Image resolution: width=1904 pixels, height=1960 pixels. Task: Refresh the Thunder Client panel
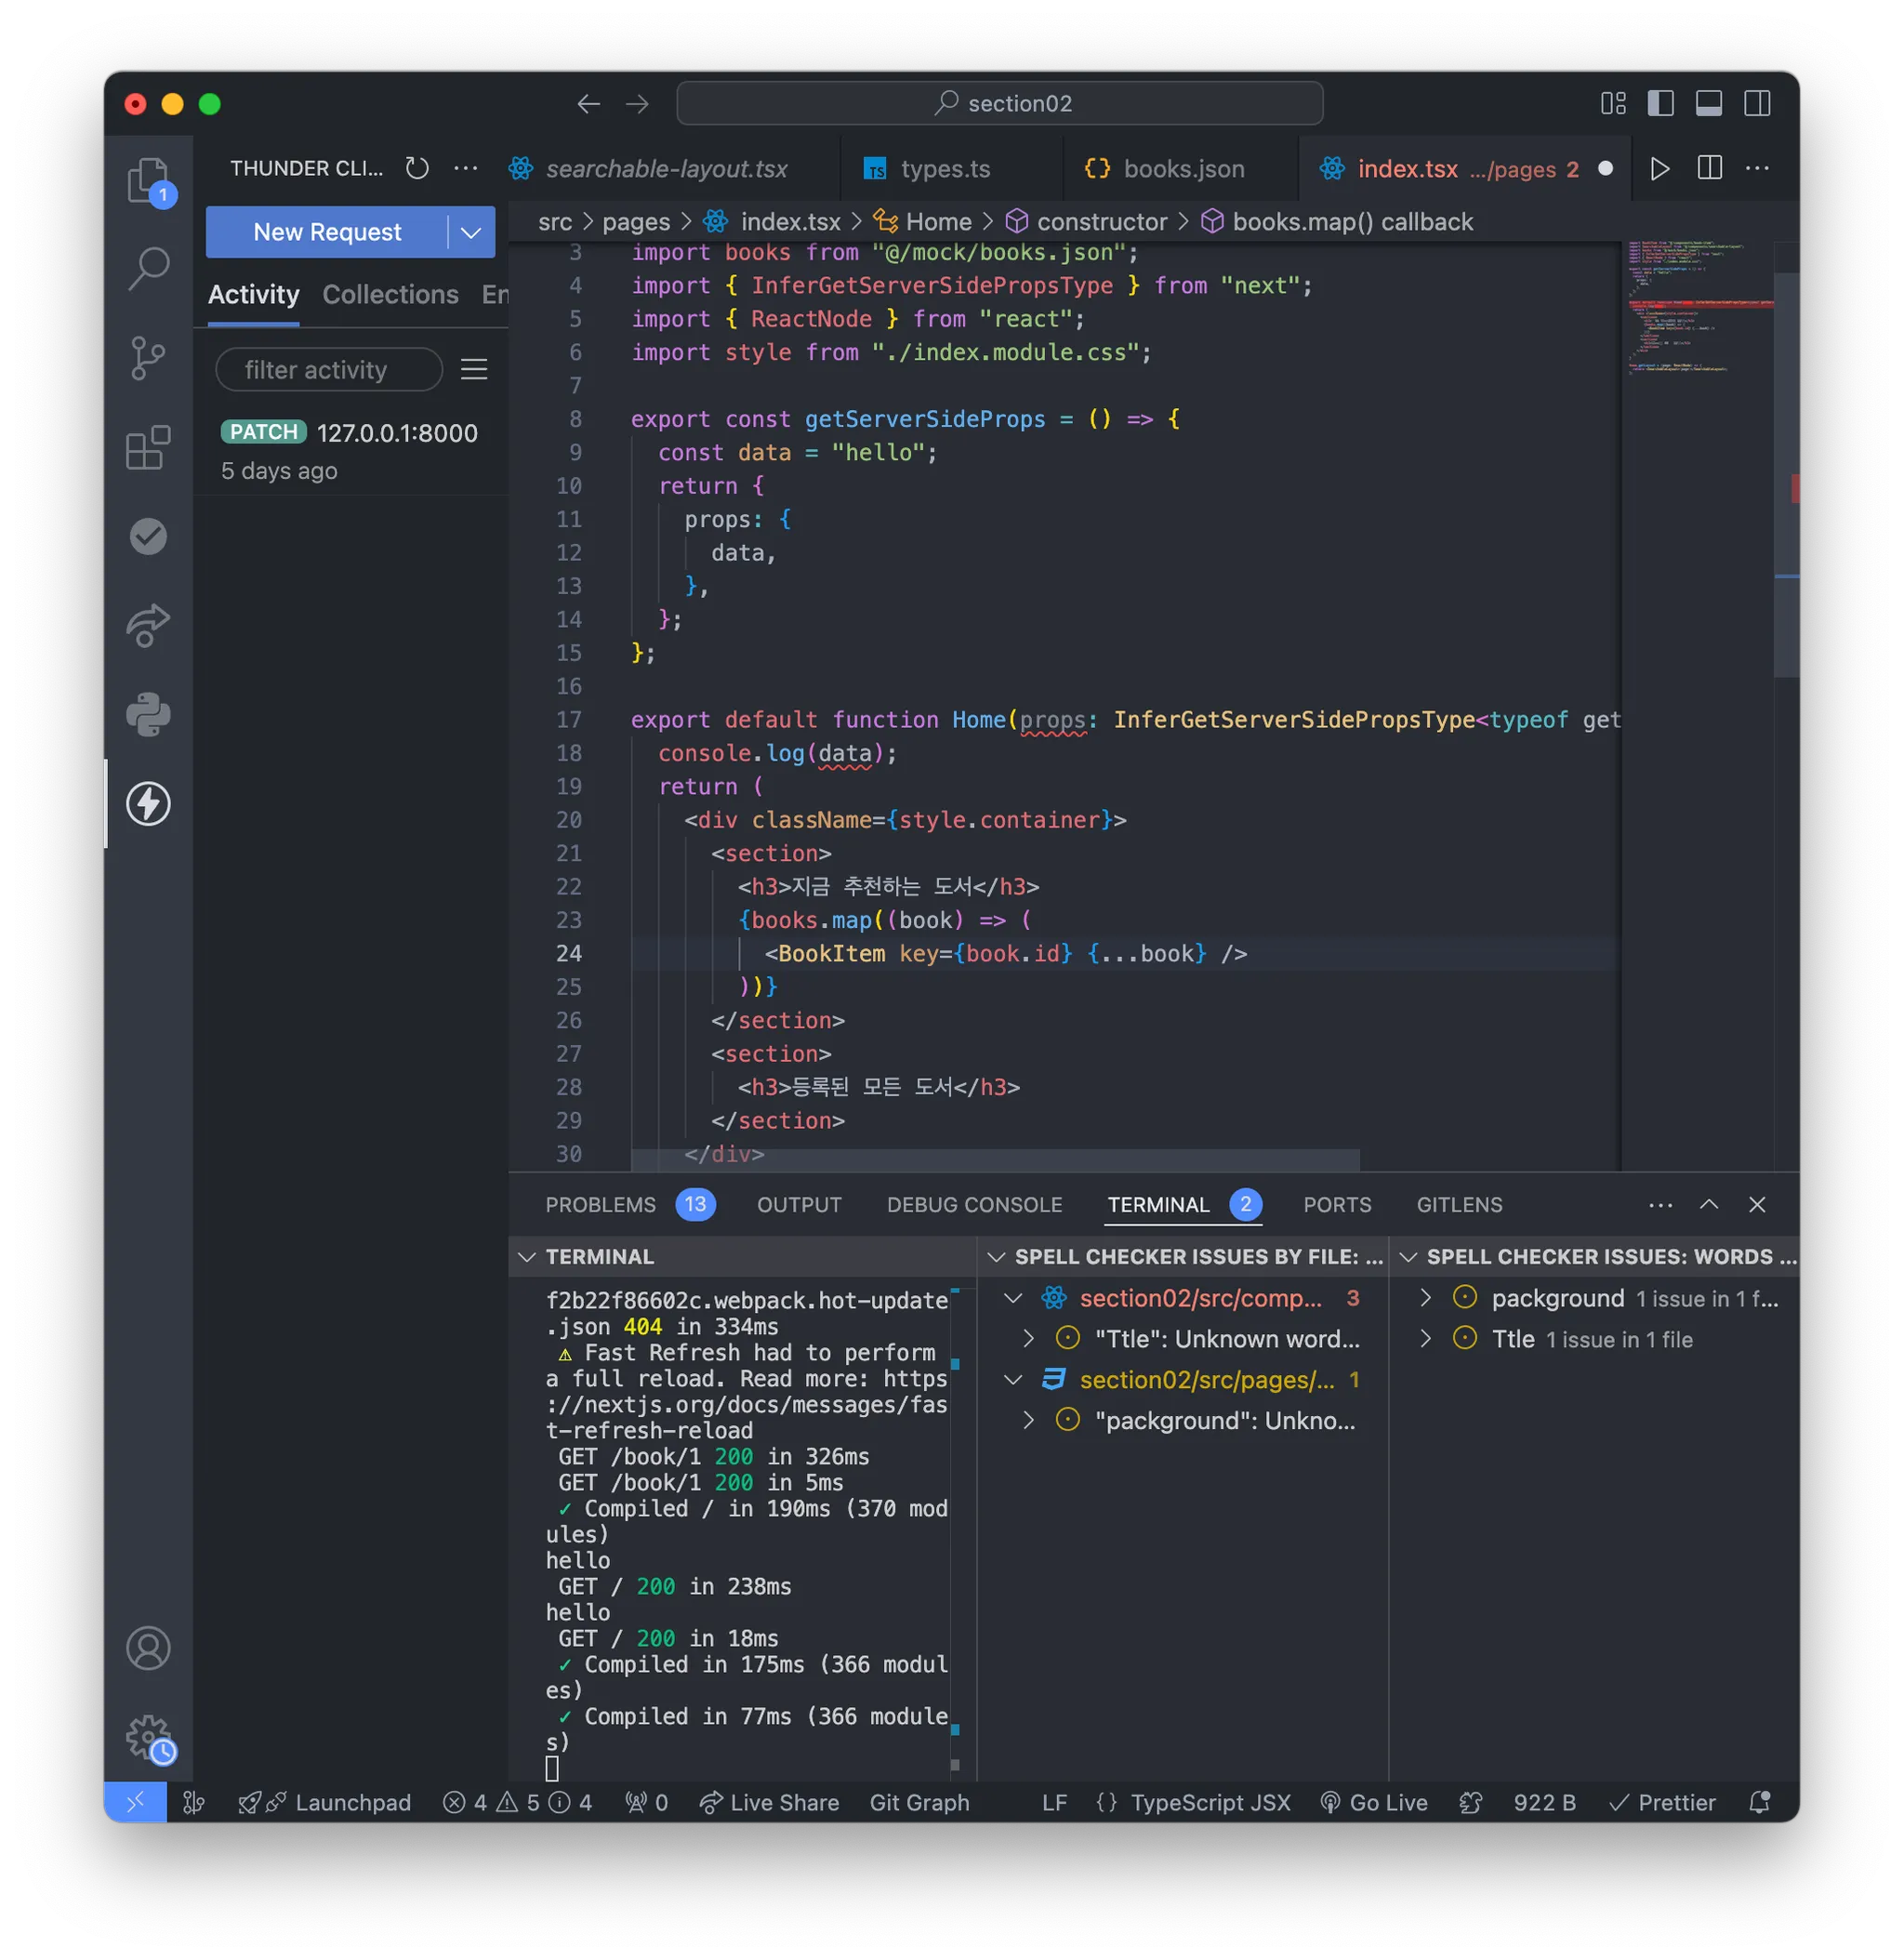coord(417,168)
